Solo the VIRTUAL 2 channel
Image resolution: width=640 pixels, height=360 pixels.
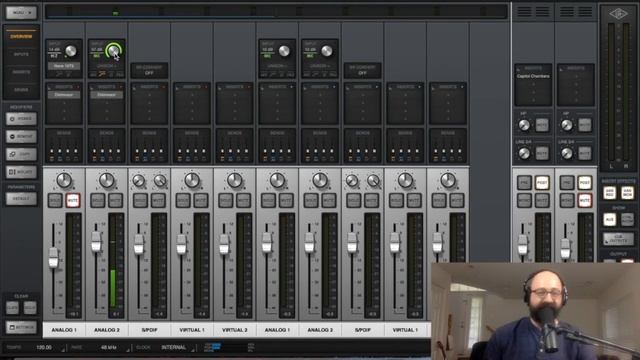click(226, 200)
